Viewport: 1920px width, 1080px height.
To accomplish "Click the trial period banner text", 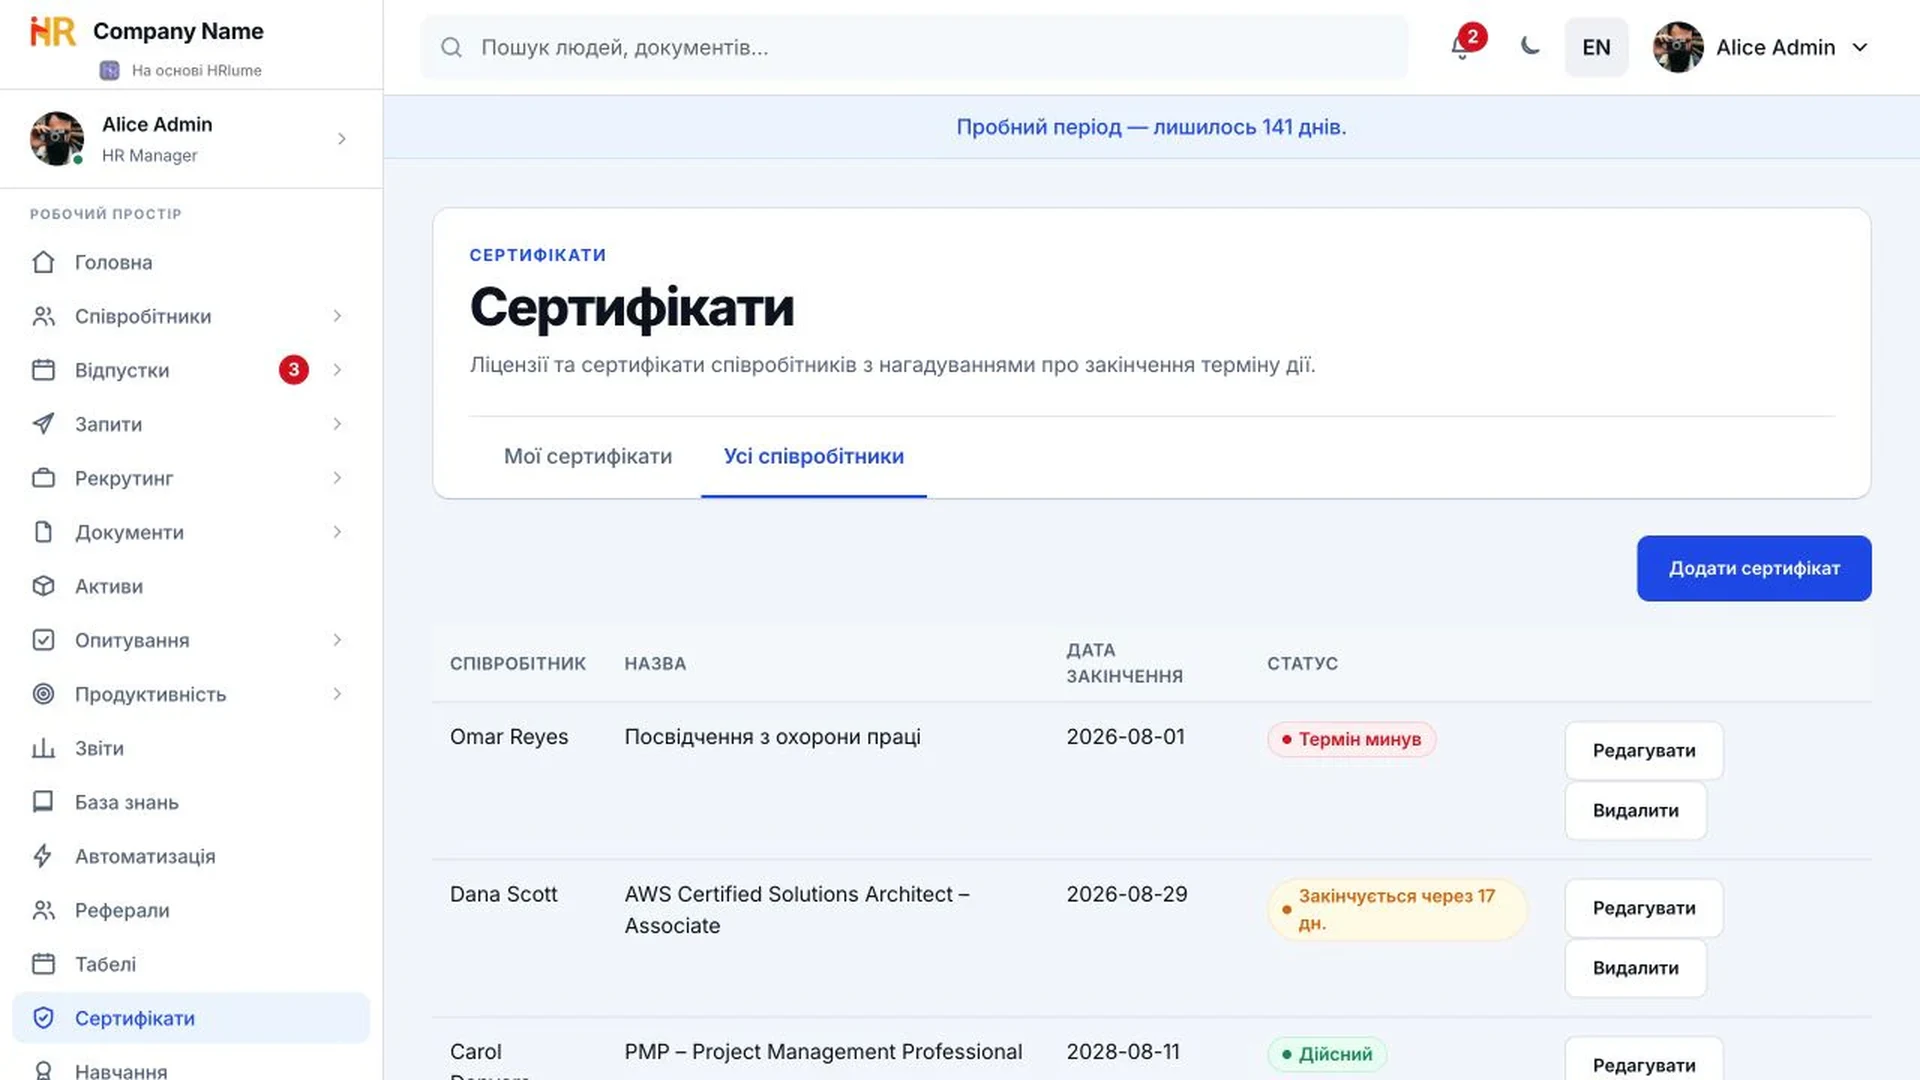I will (1151, 127).
